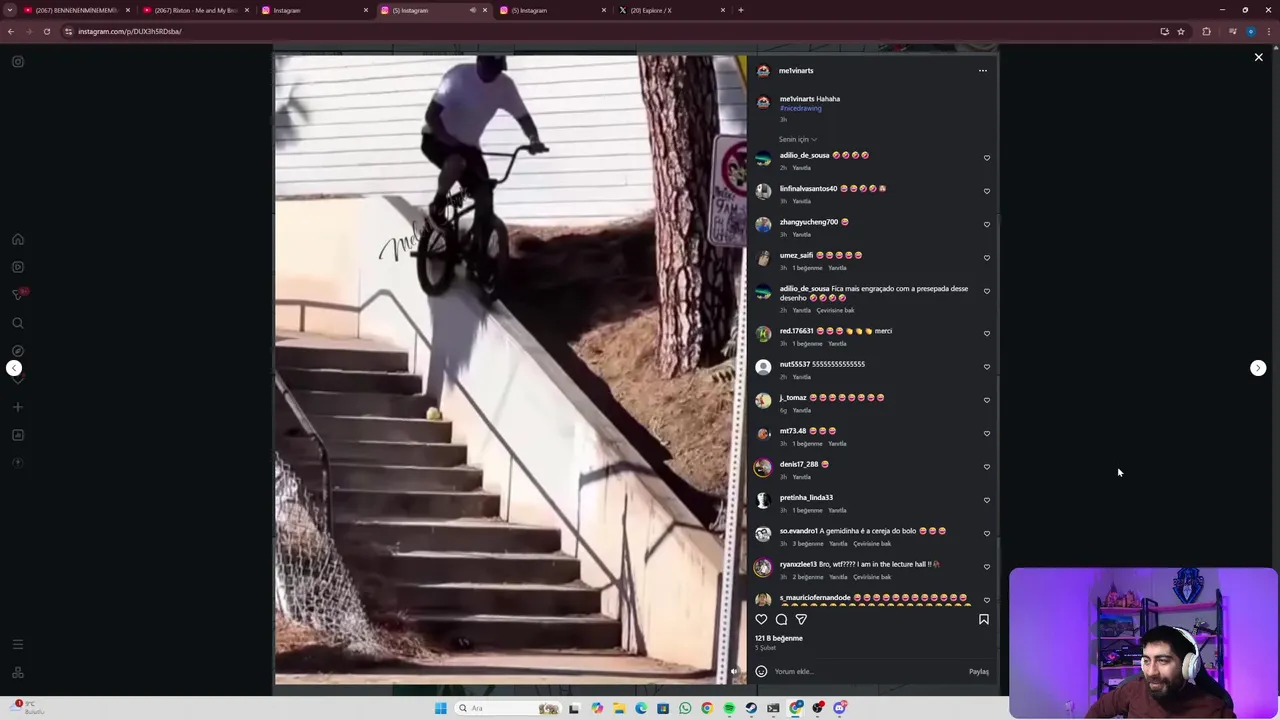Reply to pretinha_linda33's comment via Yanıtla
The width and height of the screenshot is (1280, 720).
click(x=837, y=510)
